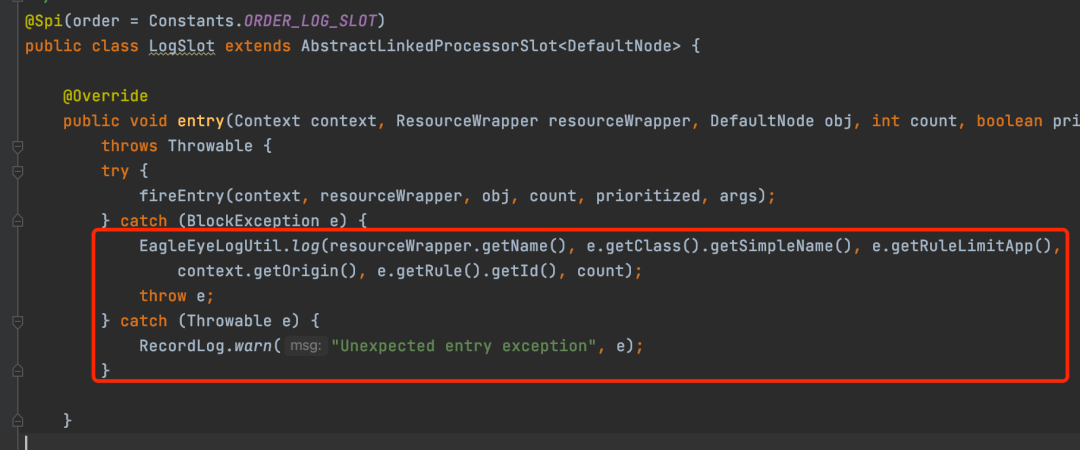Click the '@Override' annotation
The image size is (1080, 450).
pos(105,96)
